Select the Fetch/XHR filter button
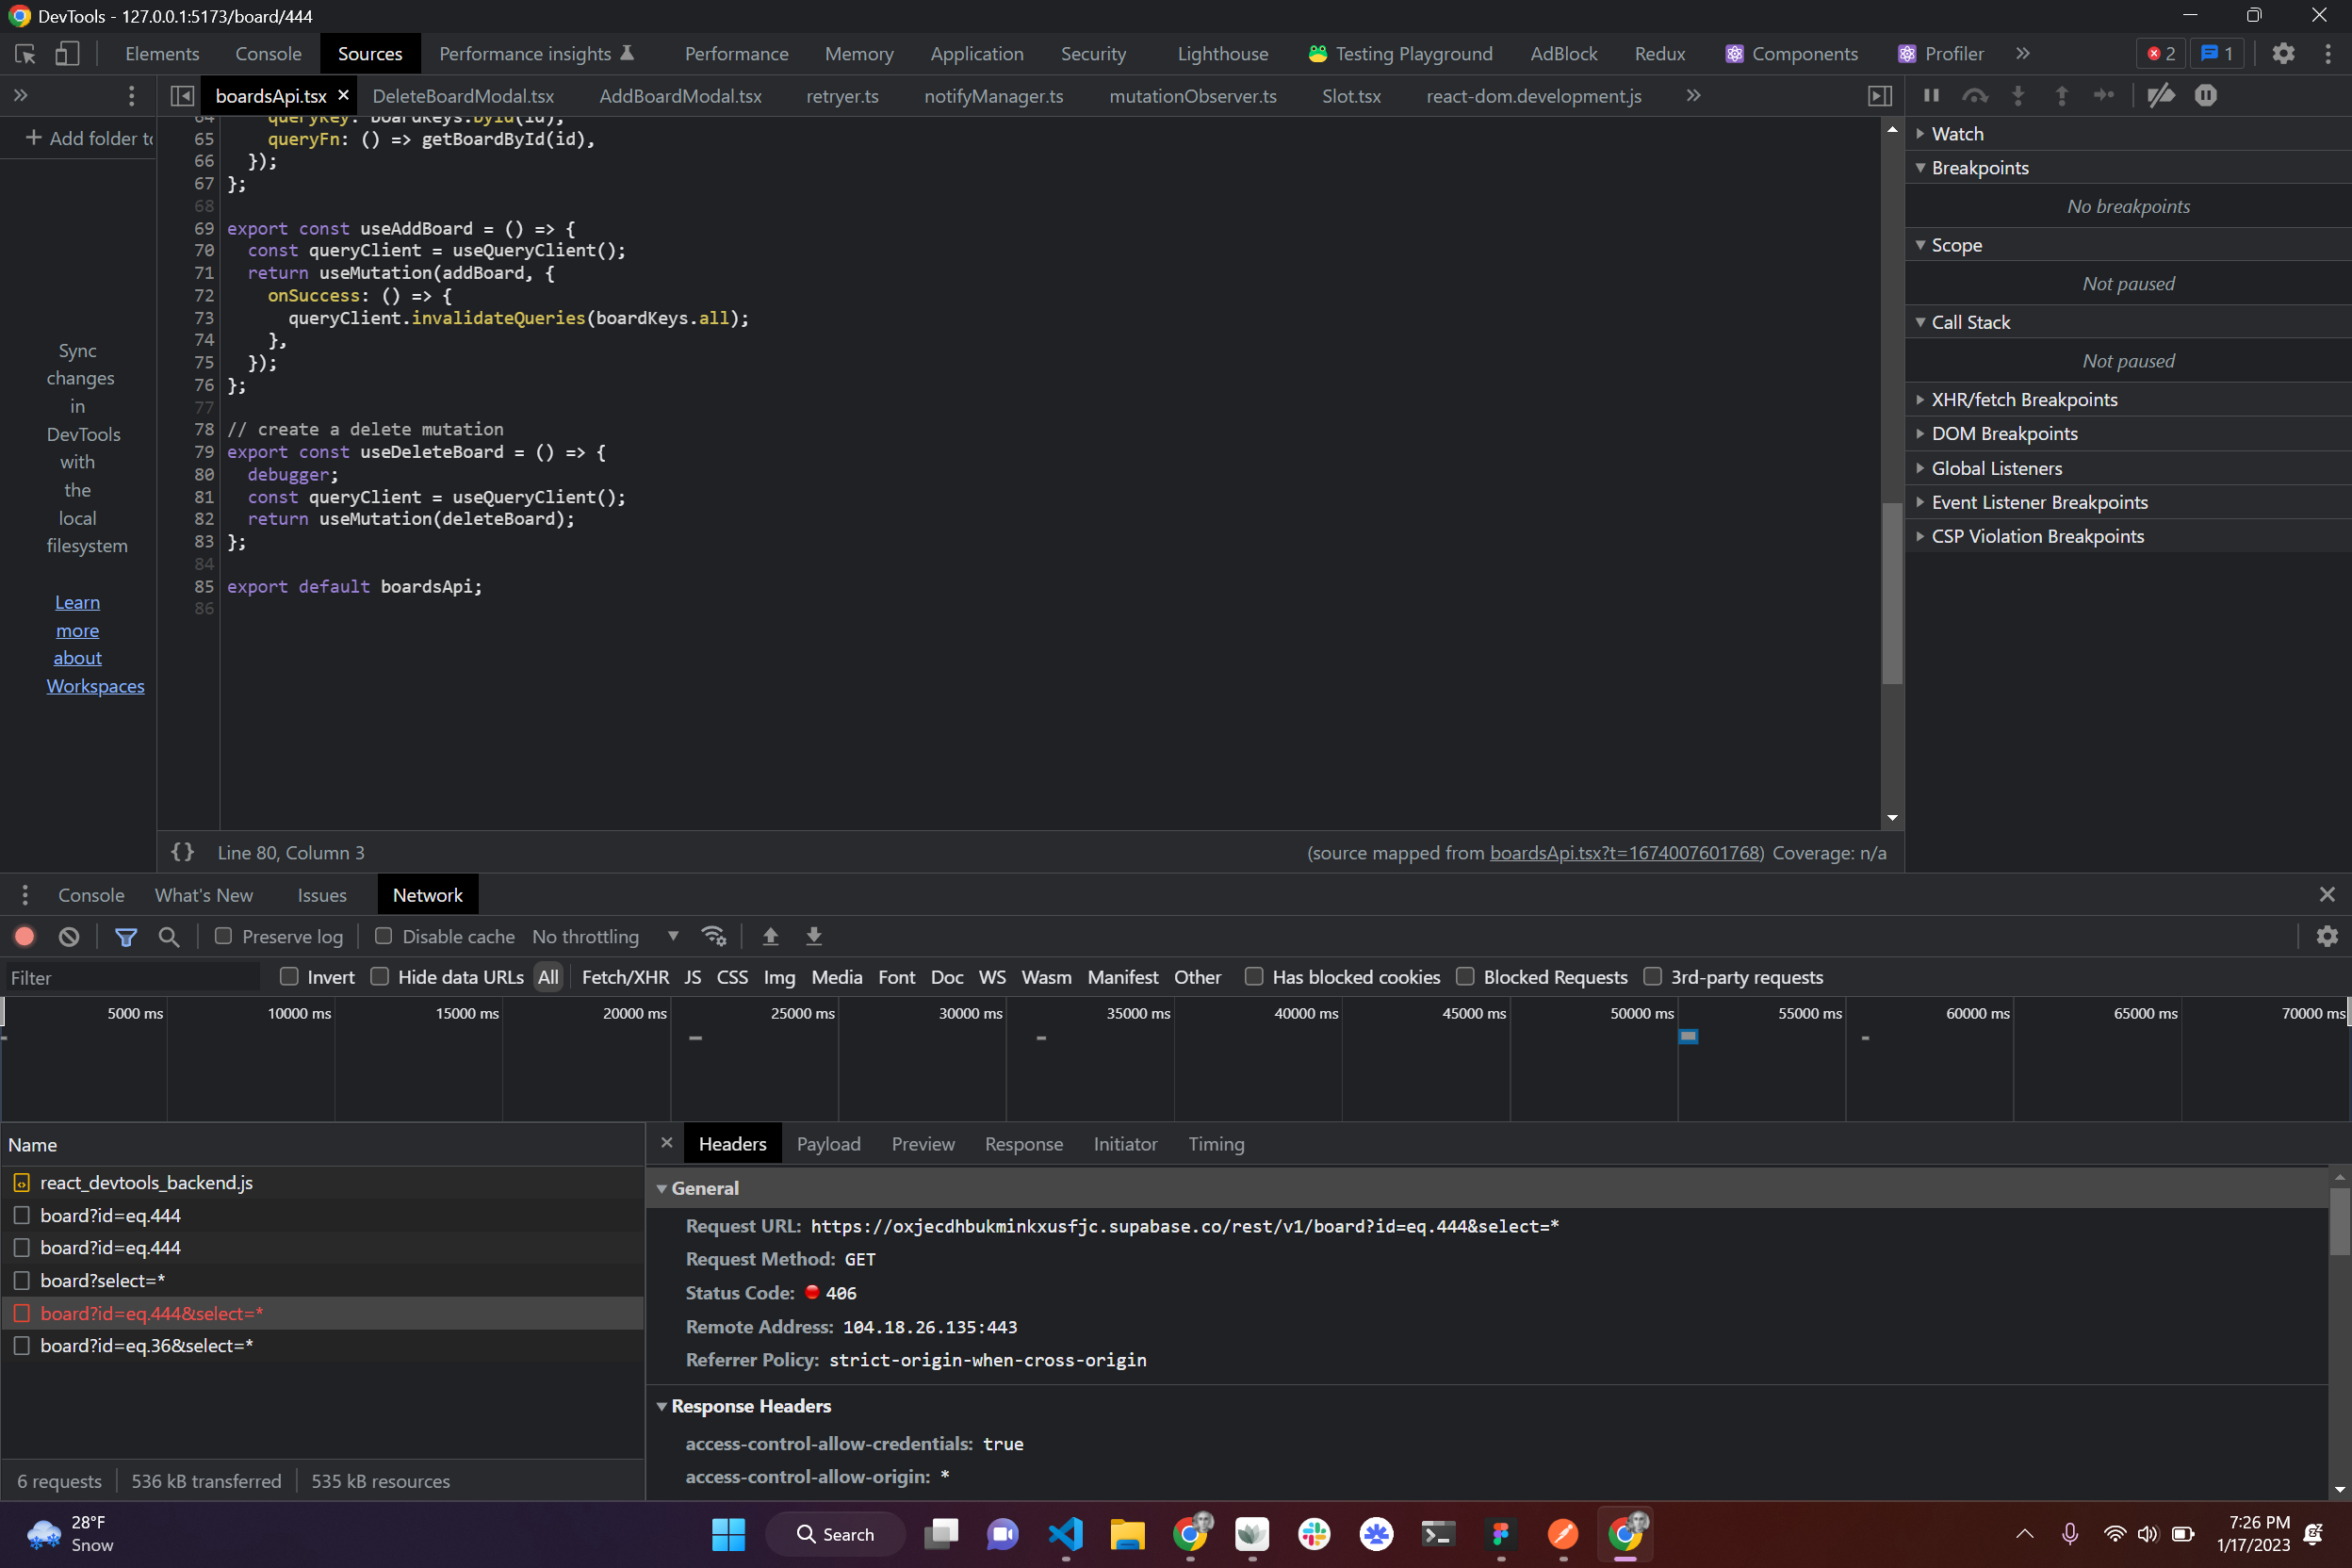2352x1568 pixels. click(x=625, y=977)
